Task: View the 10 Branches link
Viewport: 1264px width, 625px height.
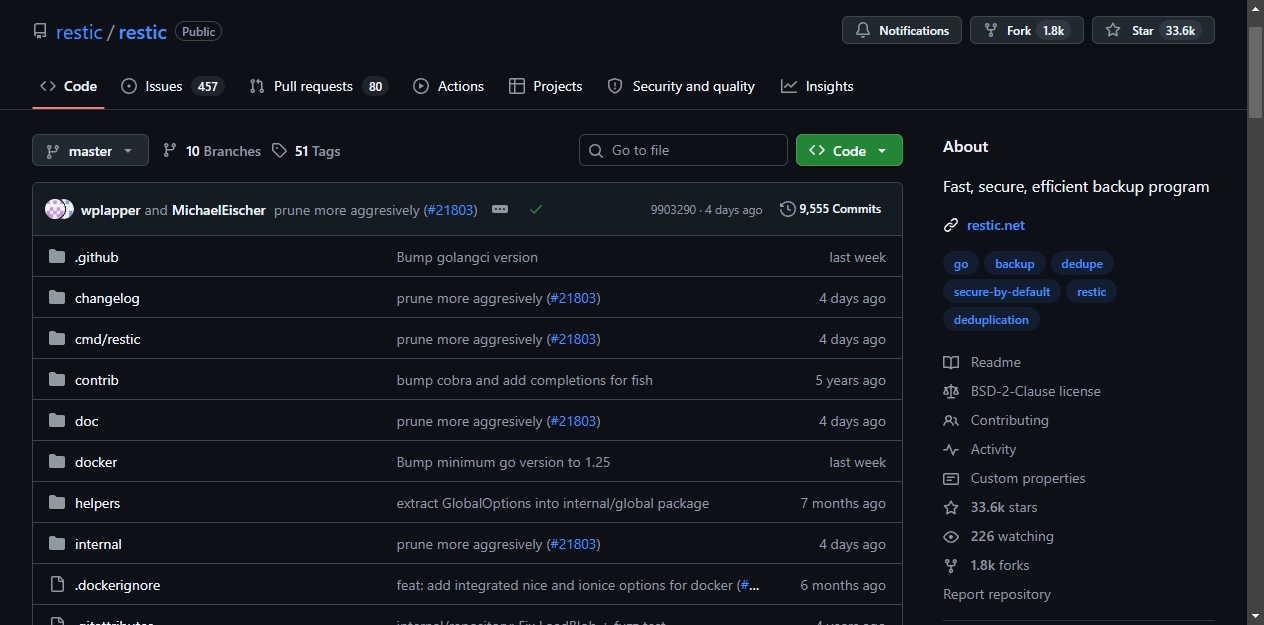Action: [x=211, y=151]
